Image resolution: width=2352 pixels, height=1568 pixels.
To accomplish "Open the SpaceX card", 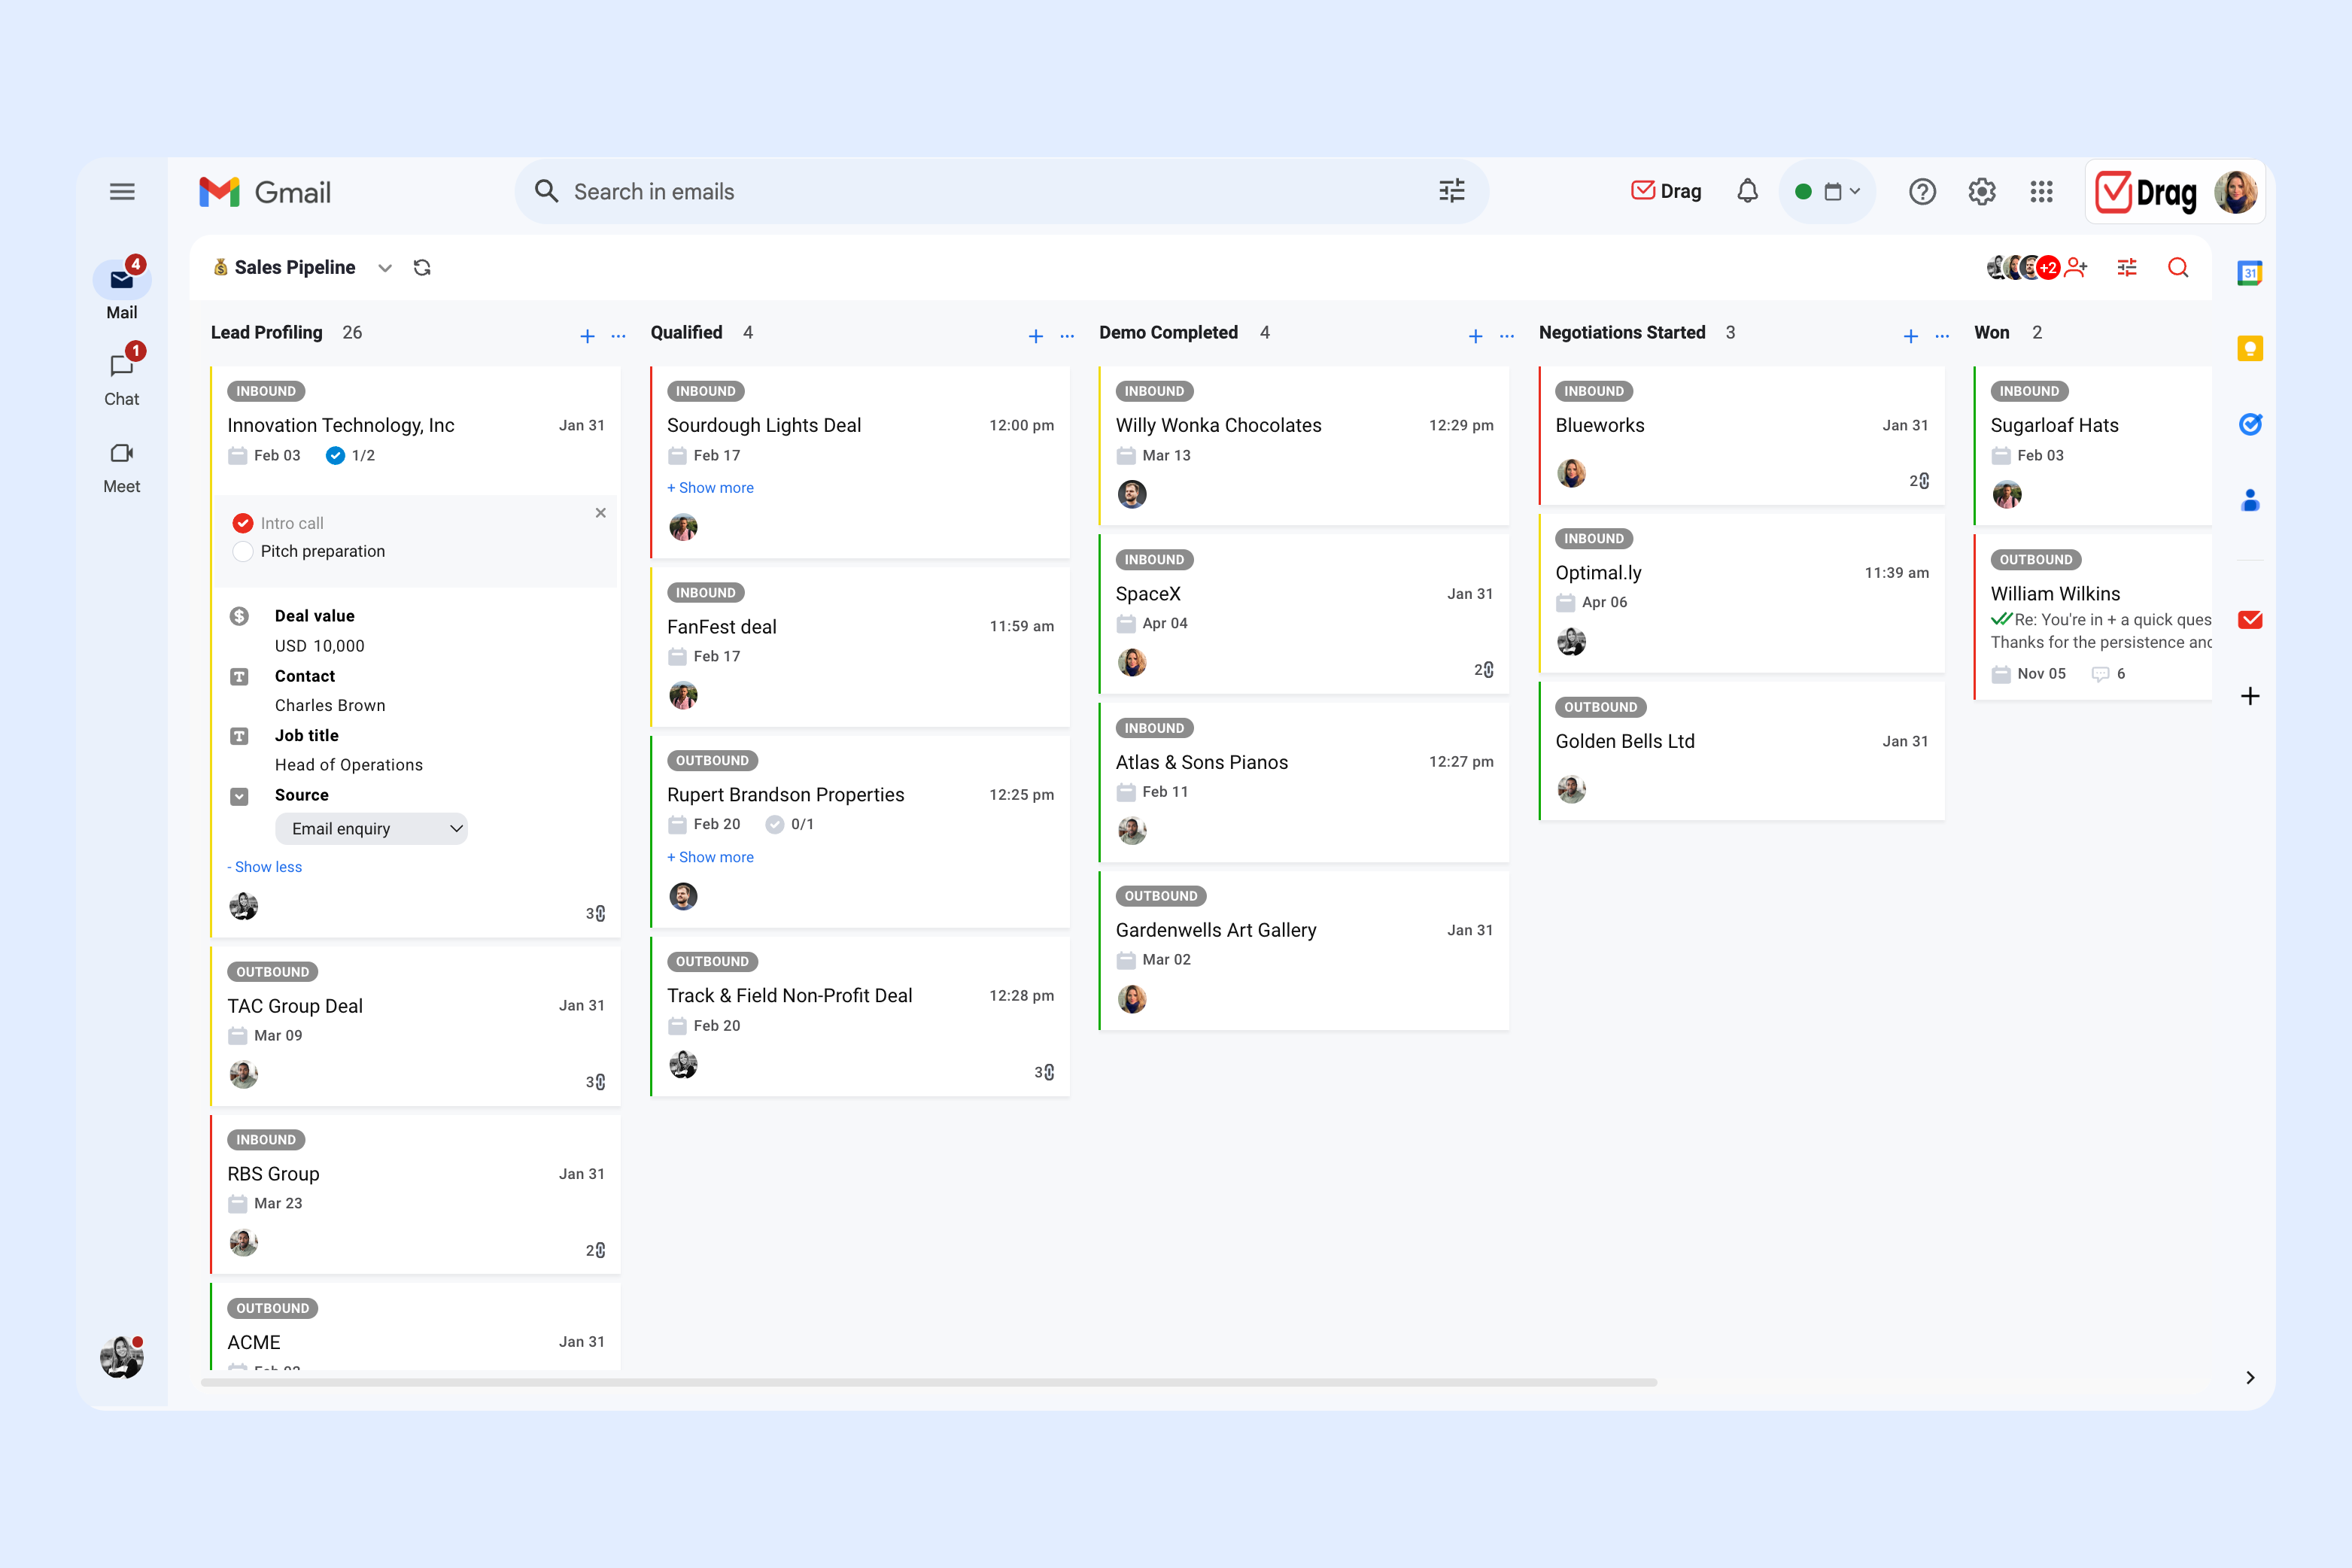I will point(1304,614).
